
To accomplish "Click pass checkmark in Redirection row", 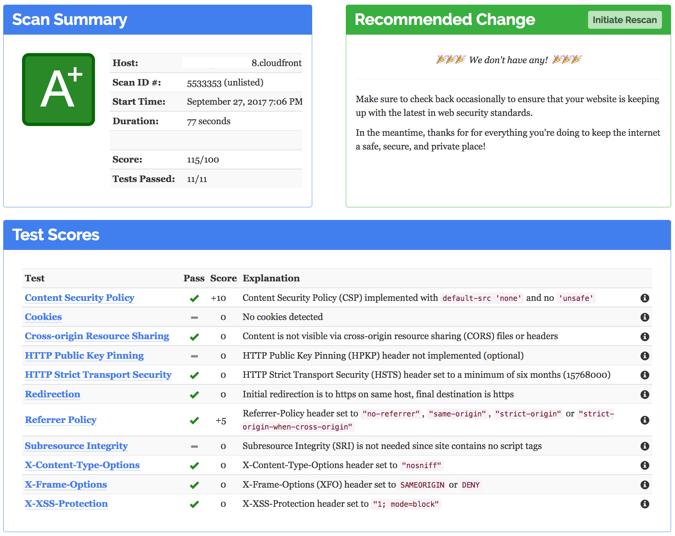I will pos(194,395).
